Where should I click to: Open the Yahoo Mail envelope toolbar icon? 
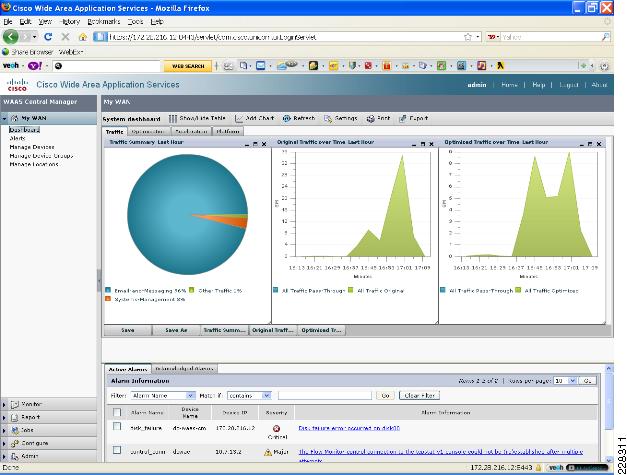(261, 66)
